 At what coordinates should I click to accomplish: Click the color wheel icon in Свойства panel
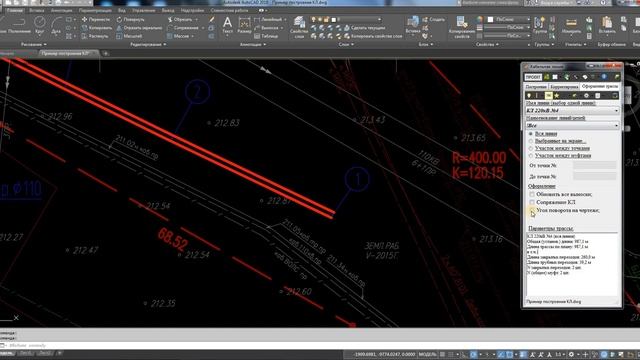pyautogui.click(x=480, y=19)
